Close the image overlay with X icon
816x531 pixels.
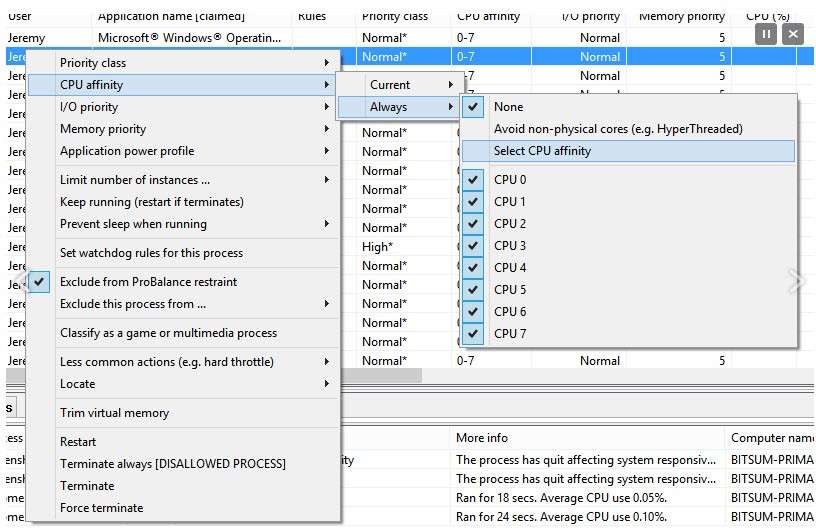pos(793,34)
